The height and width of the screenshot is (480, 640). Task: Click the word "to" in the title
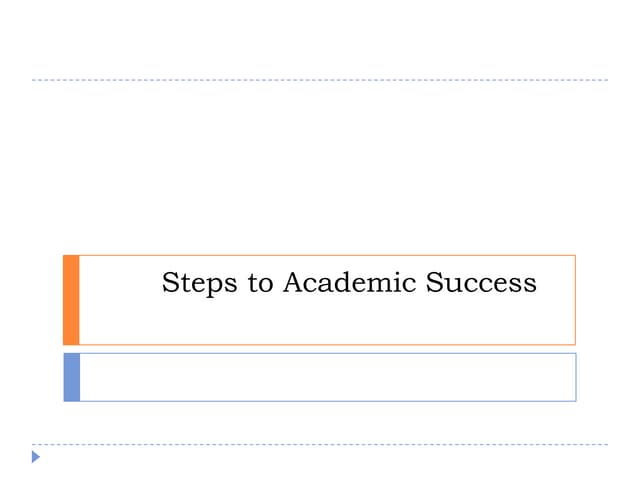261,284
